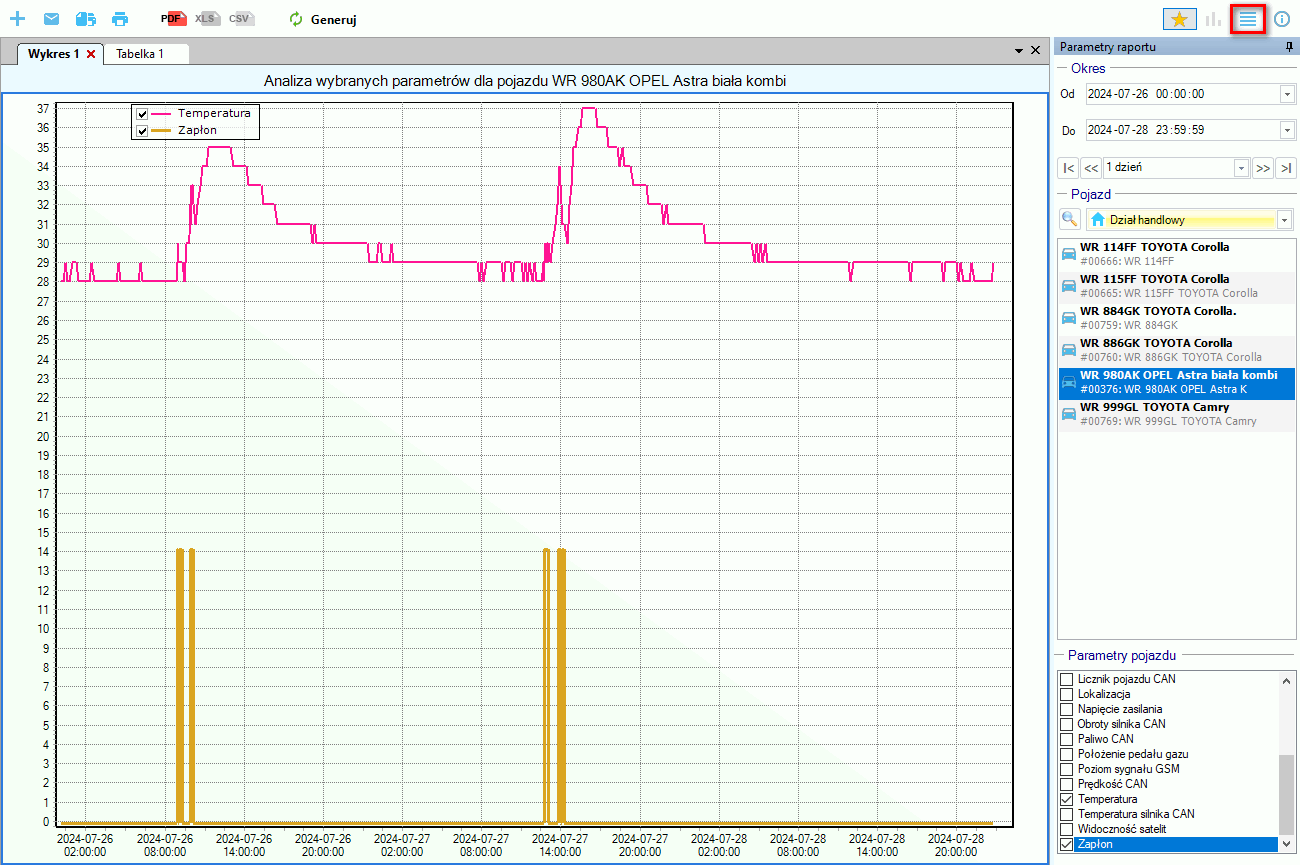1300x865 pixels.
Task: Click parameter list scroll down arrow
Action: (1287, 844)
